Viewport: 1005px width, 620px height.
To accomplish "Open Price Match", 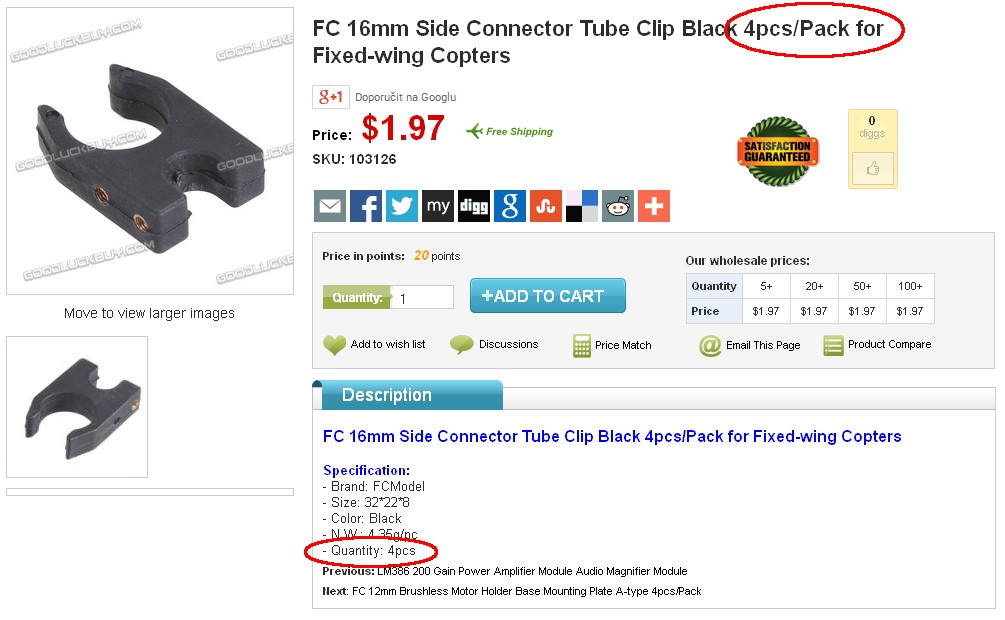I will (622, 346).
